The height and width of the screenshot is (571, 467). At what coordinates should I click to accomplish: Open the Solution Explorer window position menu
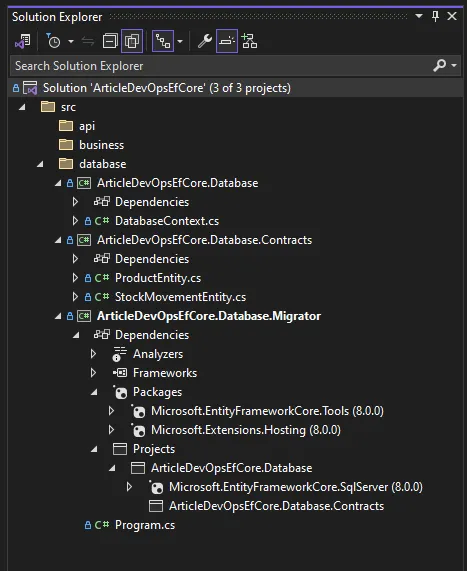419,16
